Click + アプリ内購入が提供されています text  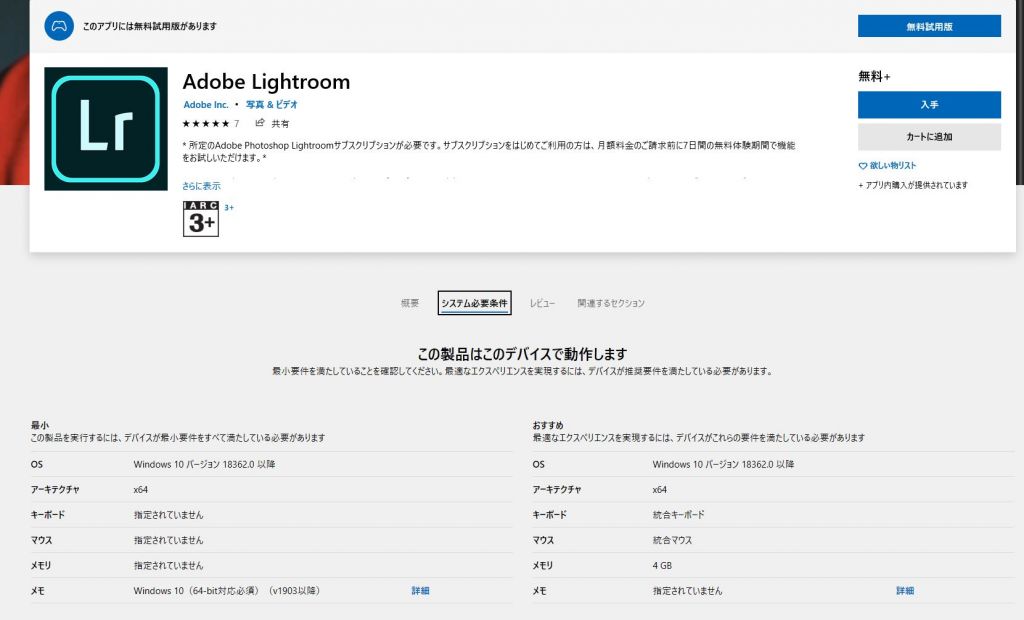click(x=913, y=186)
